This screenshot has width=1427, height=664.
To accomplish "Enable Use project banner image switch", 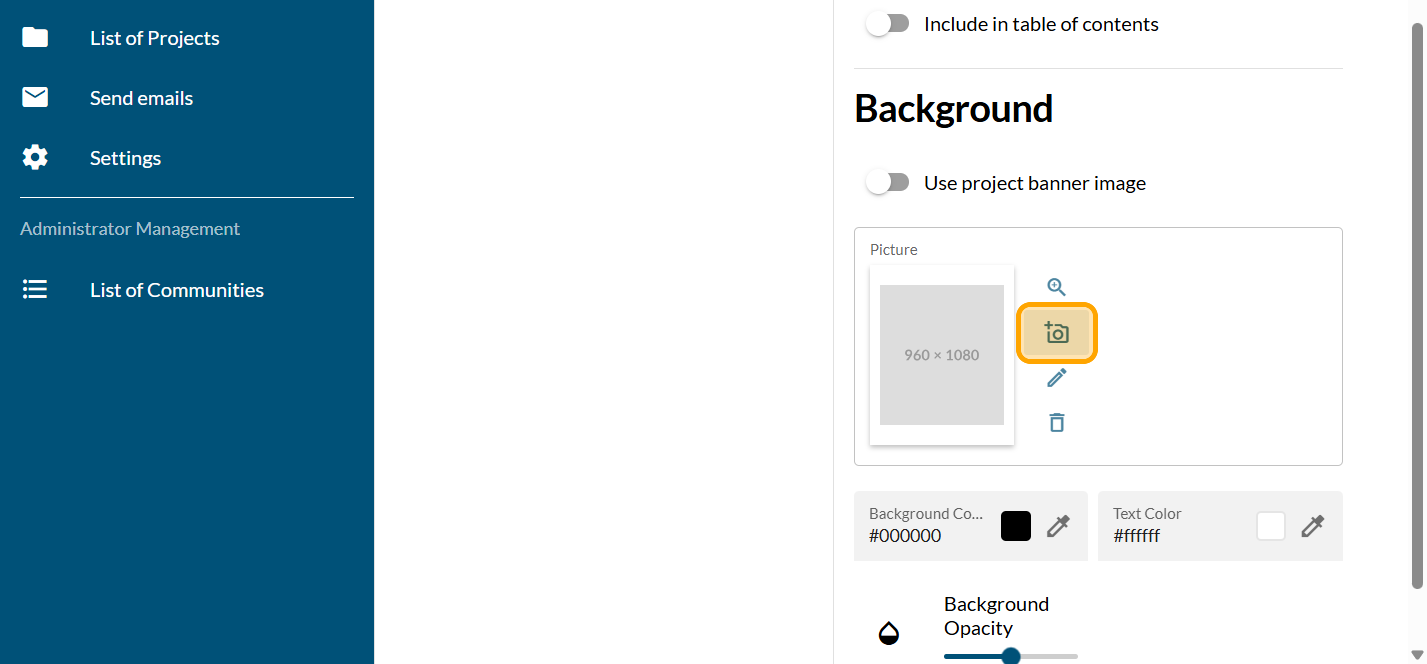I will tap(888, 183).
